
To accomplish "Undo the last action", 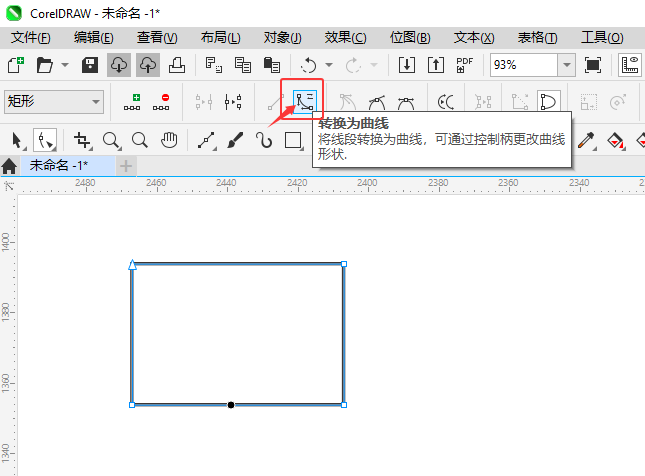I will pyautogui.click(x=309, y=65).
